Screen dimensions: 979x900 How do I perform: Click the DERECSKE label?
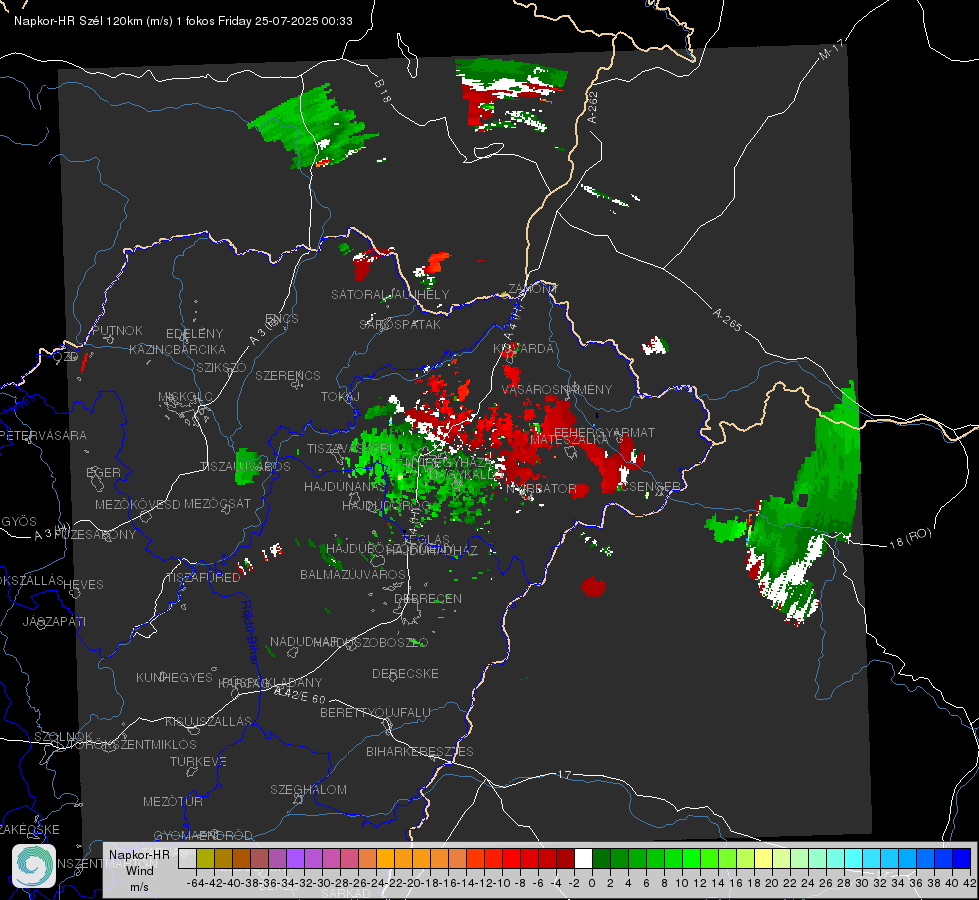(405, 674)
